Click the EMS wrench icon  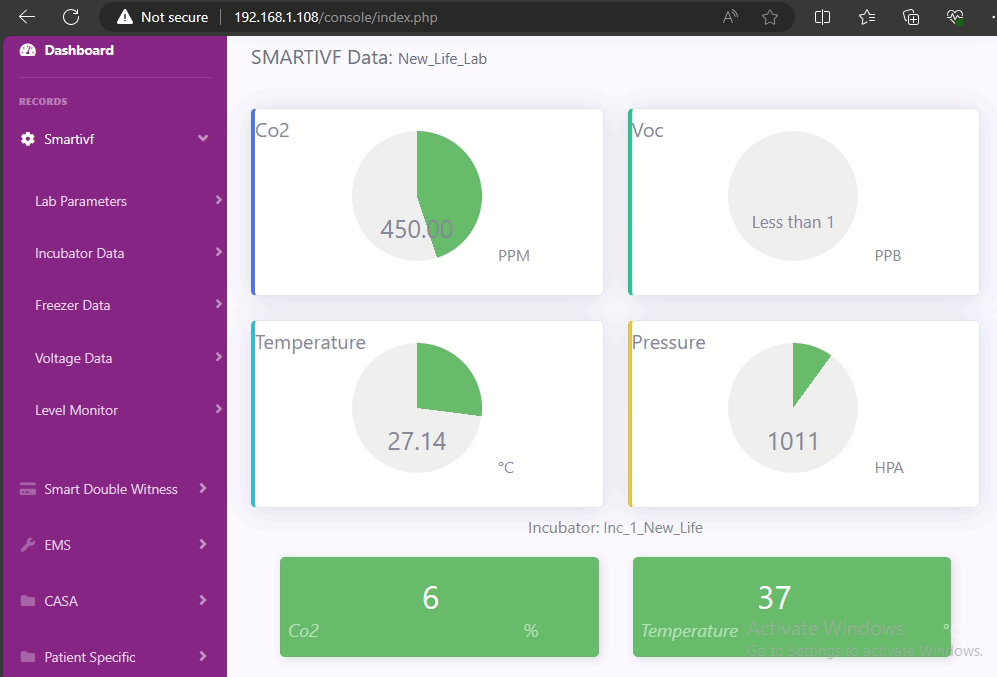tap(28, 545)
